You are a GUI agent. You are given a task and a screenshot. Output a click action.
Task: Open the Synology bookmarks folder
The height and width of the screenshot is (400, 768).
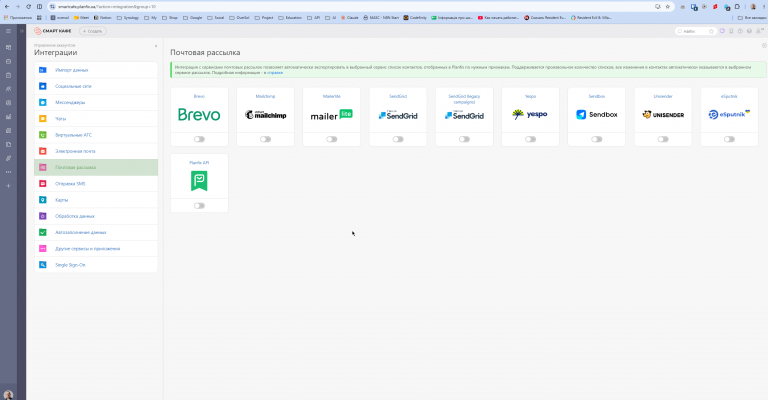pyautogui.click(x=128, y=18)
